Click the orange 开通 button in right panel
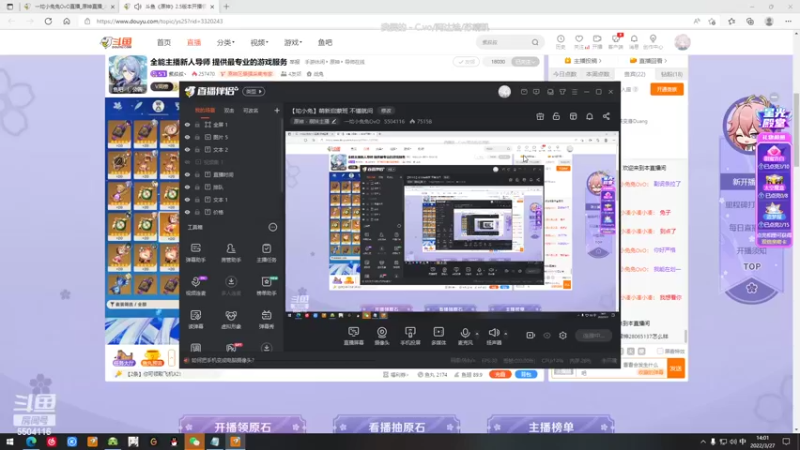 point(666,89)
